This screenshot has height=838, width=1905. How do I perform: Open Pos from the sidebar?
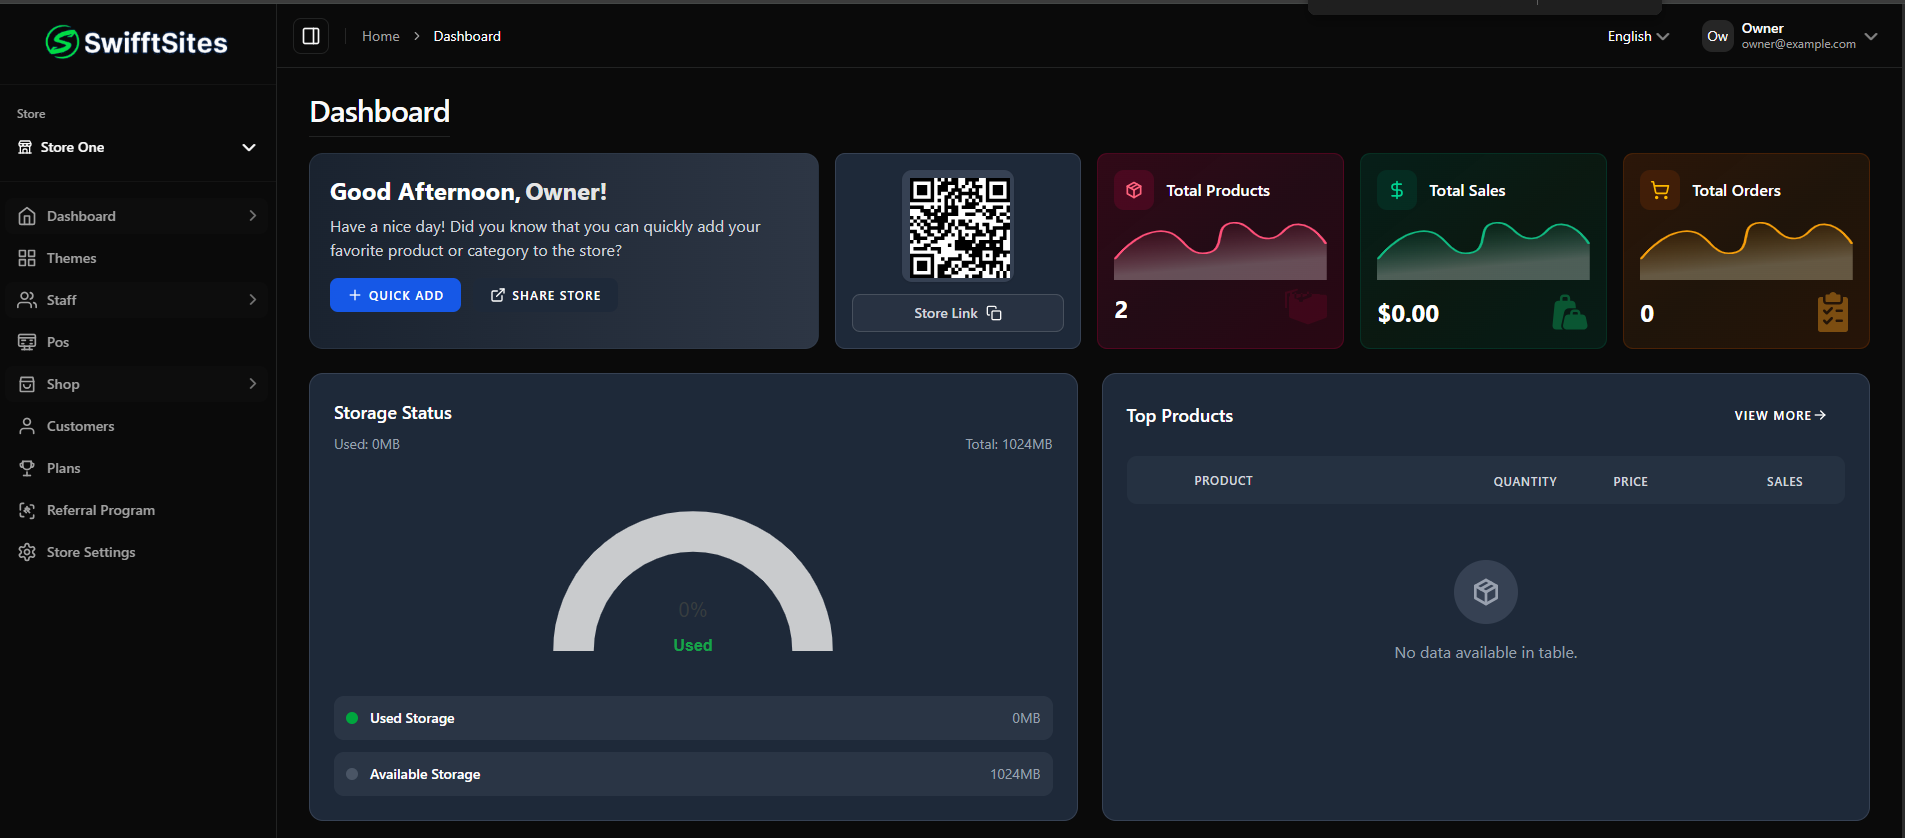58,342
